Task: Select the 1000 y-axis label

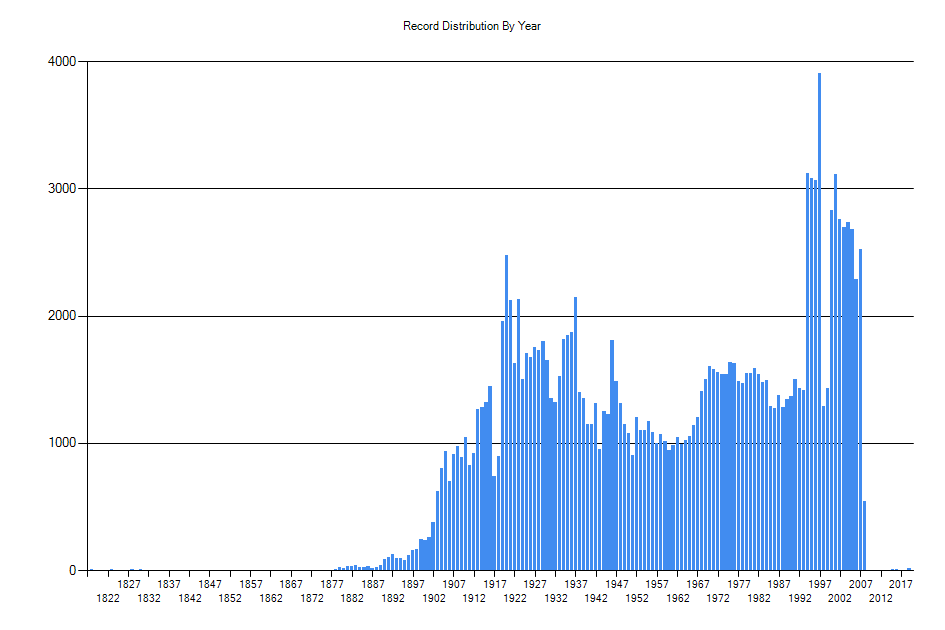Action: [62, 443]
